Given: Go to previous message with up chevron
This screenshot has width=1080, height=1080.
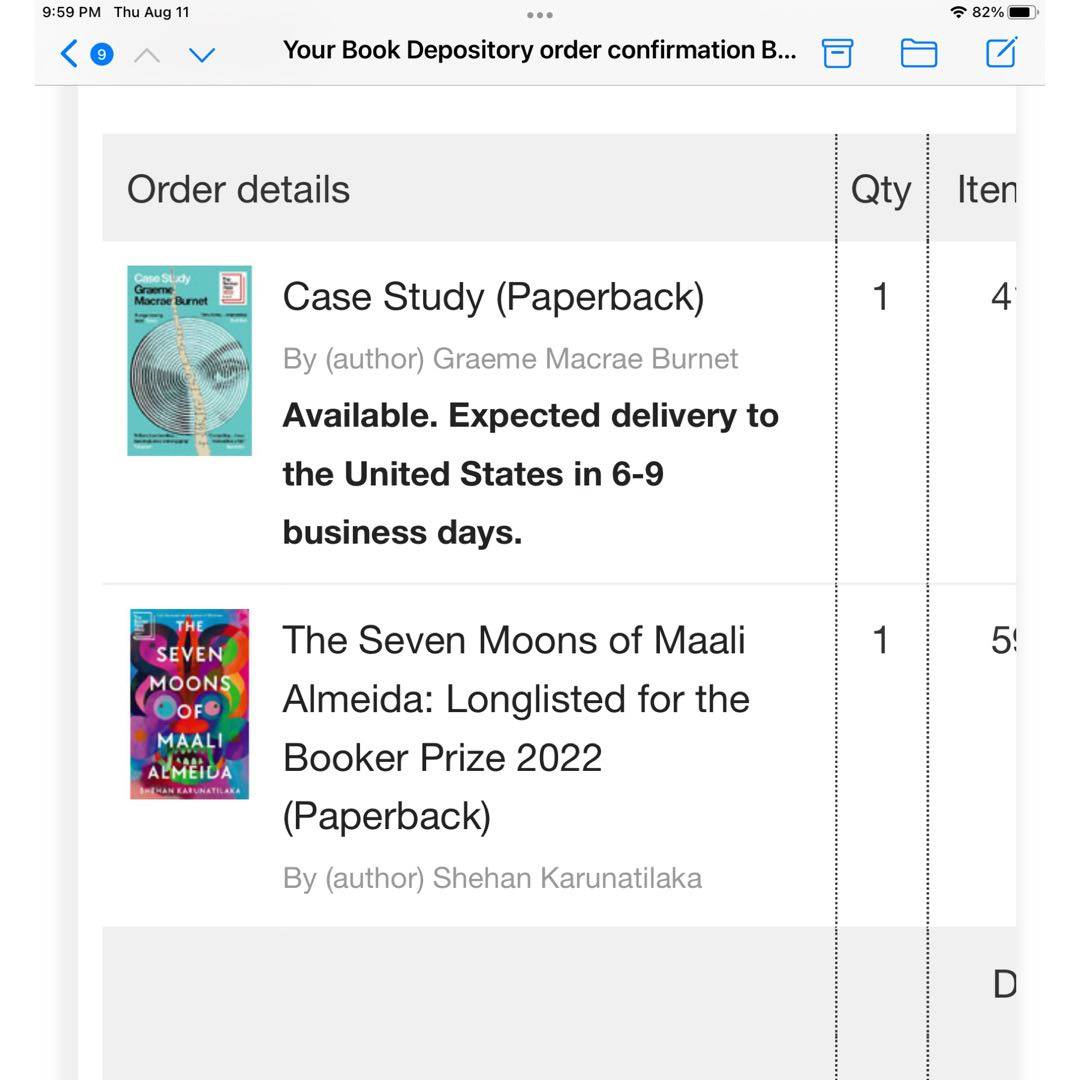Looking at the screenshot, I should [147, 54].
